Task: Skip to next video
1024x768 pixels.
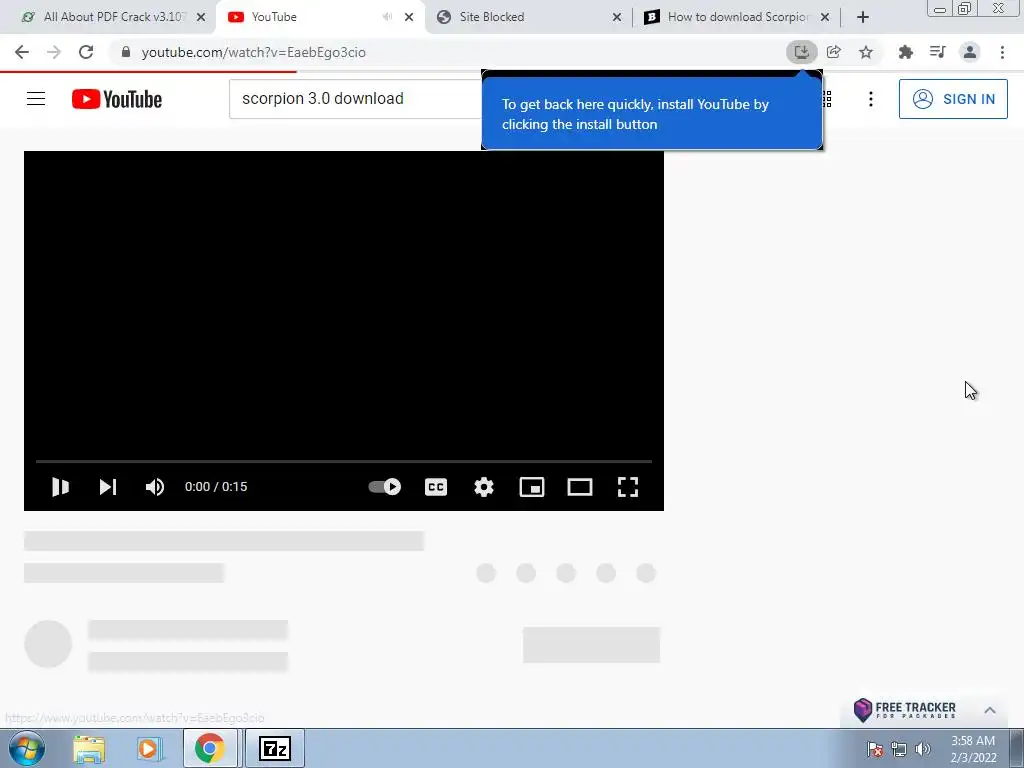Action: point(108,487)
